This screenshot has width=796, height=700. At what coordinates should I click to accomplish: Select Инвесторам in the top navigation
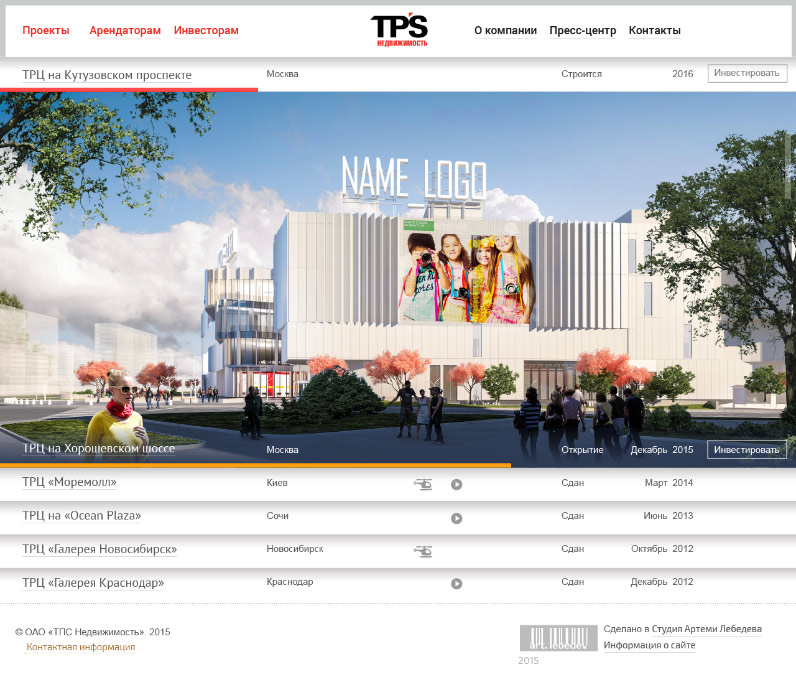click(x=206, y=31)
